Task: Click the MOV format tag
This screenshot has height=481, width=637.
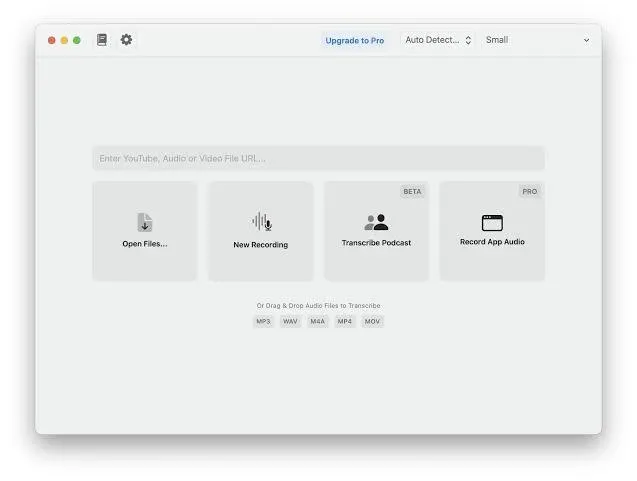Action: click(x=372, y=321)
